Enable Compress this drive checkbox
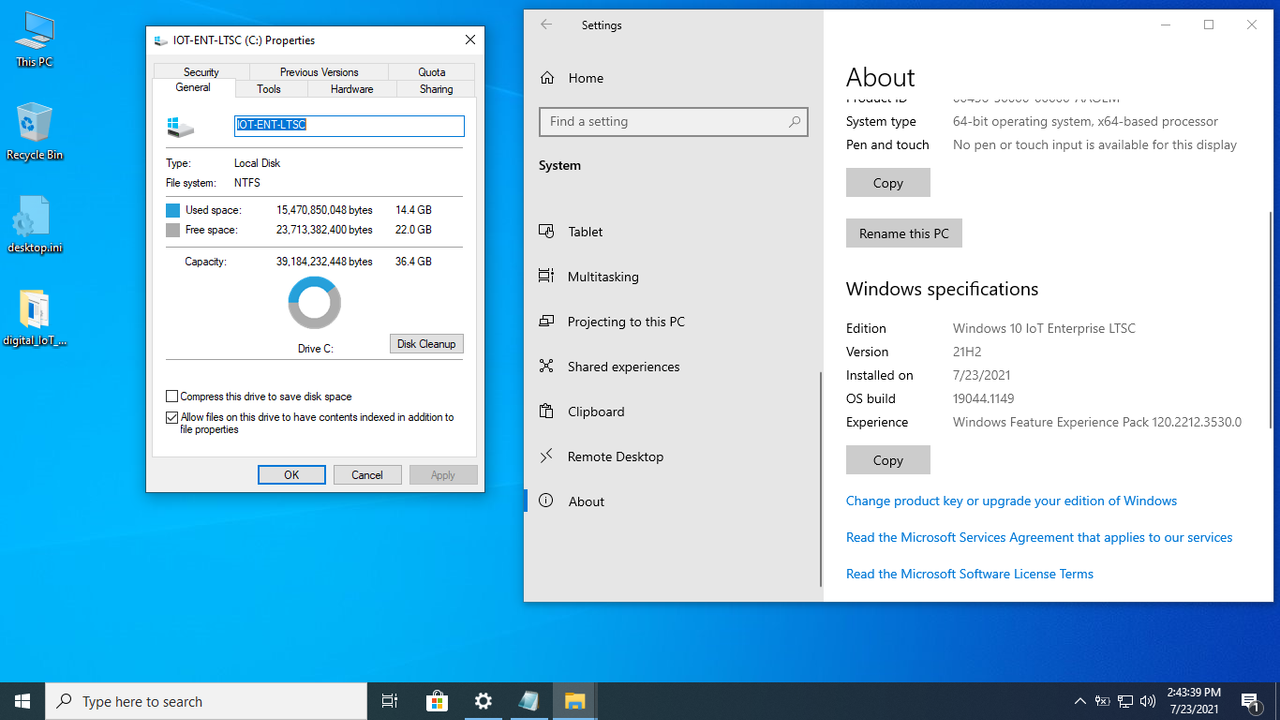1280x720 pixels. pos(172,397)
